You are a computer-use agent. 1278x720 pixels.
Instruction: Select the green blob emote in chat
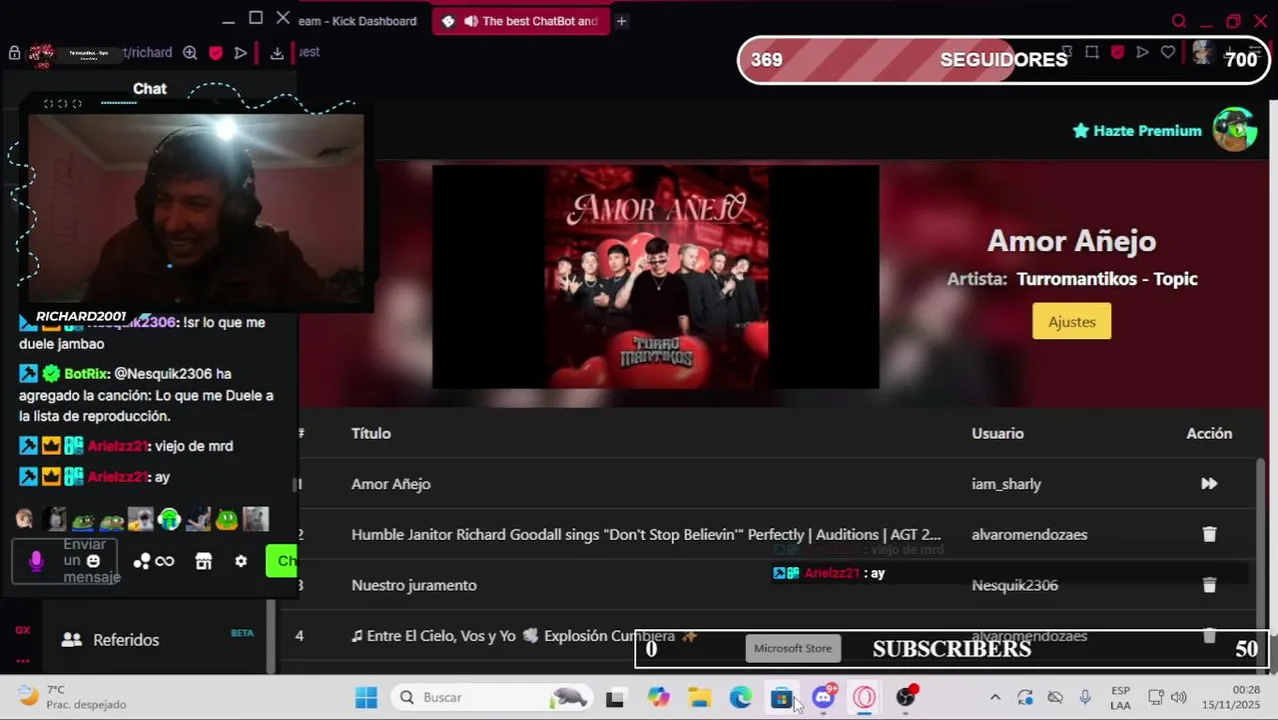(x=228, y=518)
